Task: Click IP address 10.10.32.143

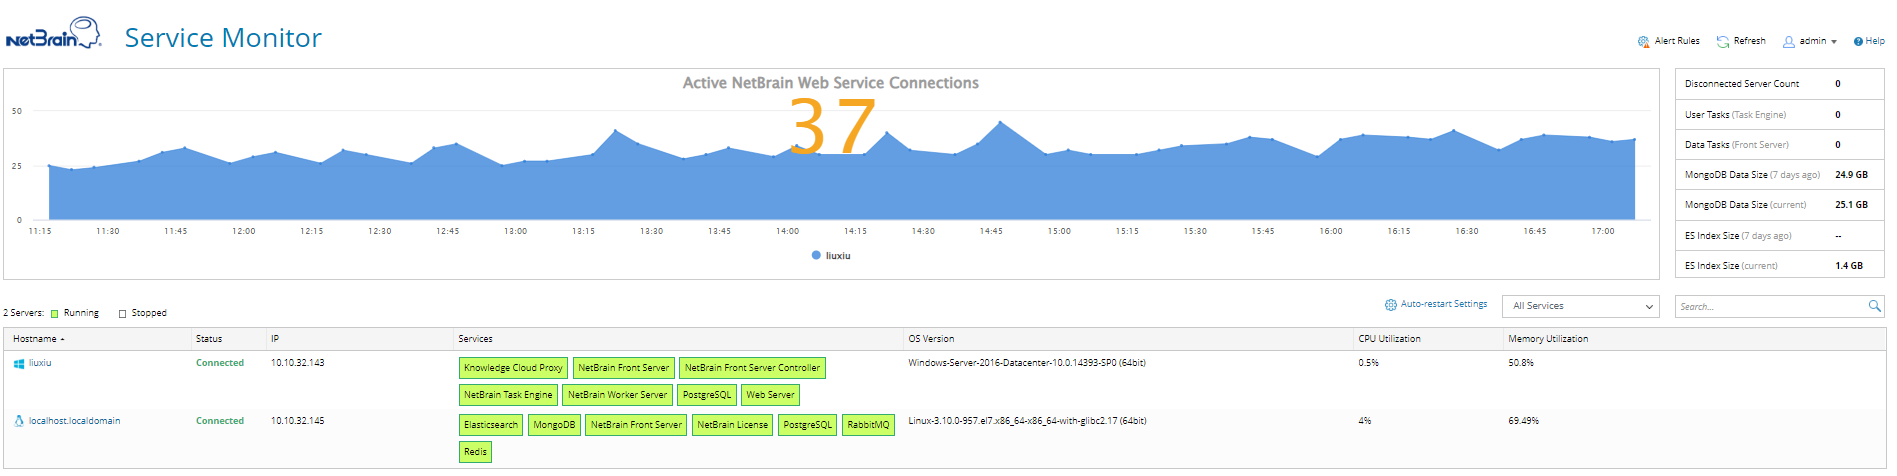Action: 298,363
